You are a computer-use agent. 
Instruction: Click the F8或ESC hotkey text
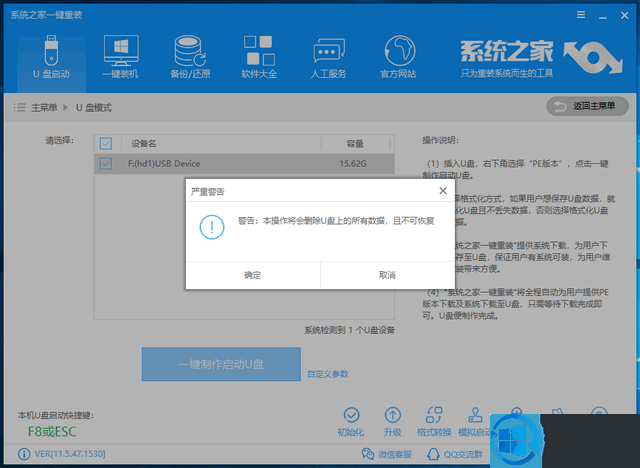[x=52, y=432]
